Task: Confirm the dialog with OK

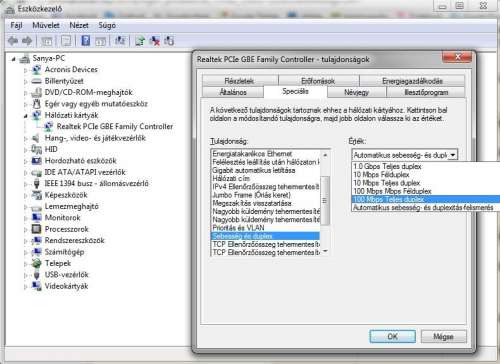Action: click(393, 336)
